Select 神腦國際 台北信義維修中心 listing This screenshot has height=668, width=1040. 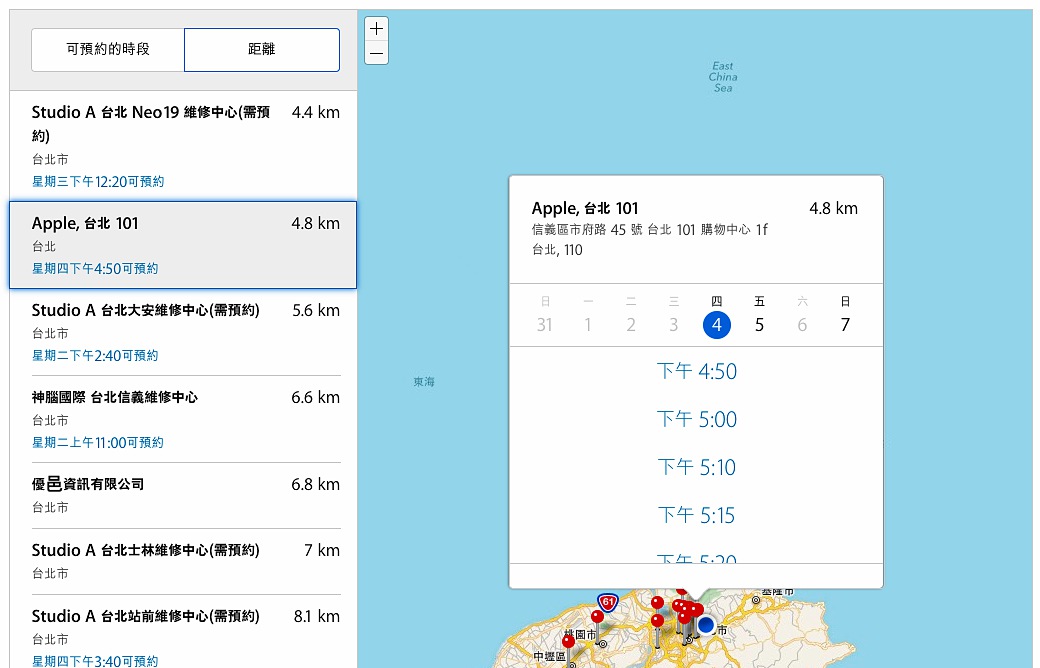tap(183, 419)
